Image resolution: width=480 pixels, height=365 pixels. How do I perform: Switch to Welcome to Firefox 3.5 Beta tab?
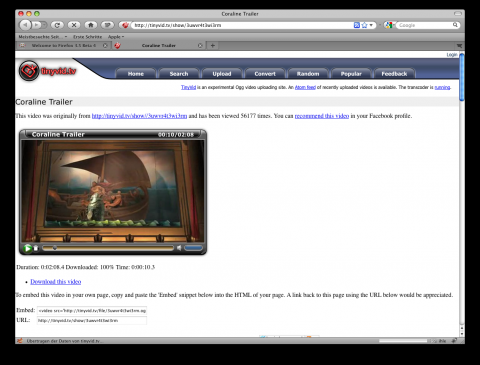tap(63, 45)
